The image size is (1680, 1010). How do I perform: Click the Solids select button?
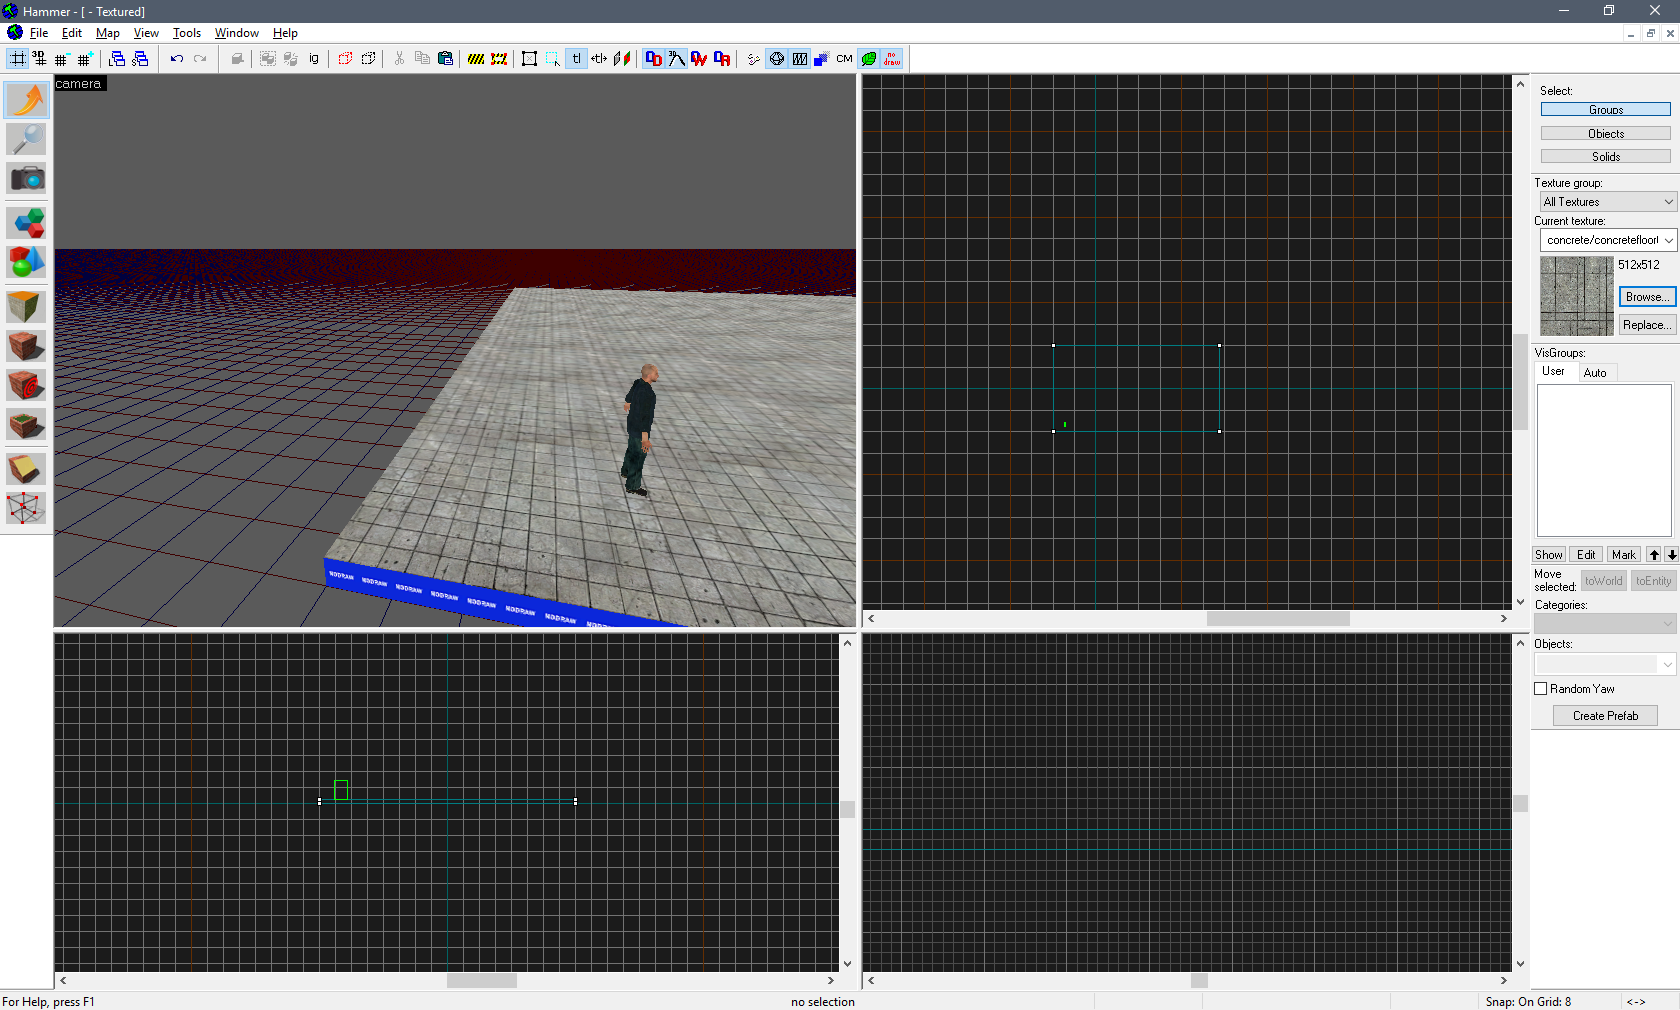1606,157
